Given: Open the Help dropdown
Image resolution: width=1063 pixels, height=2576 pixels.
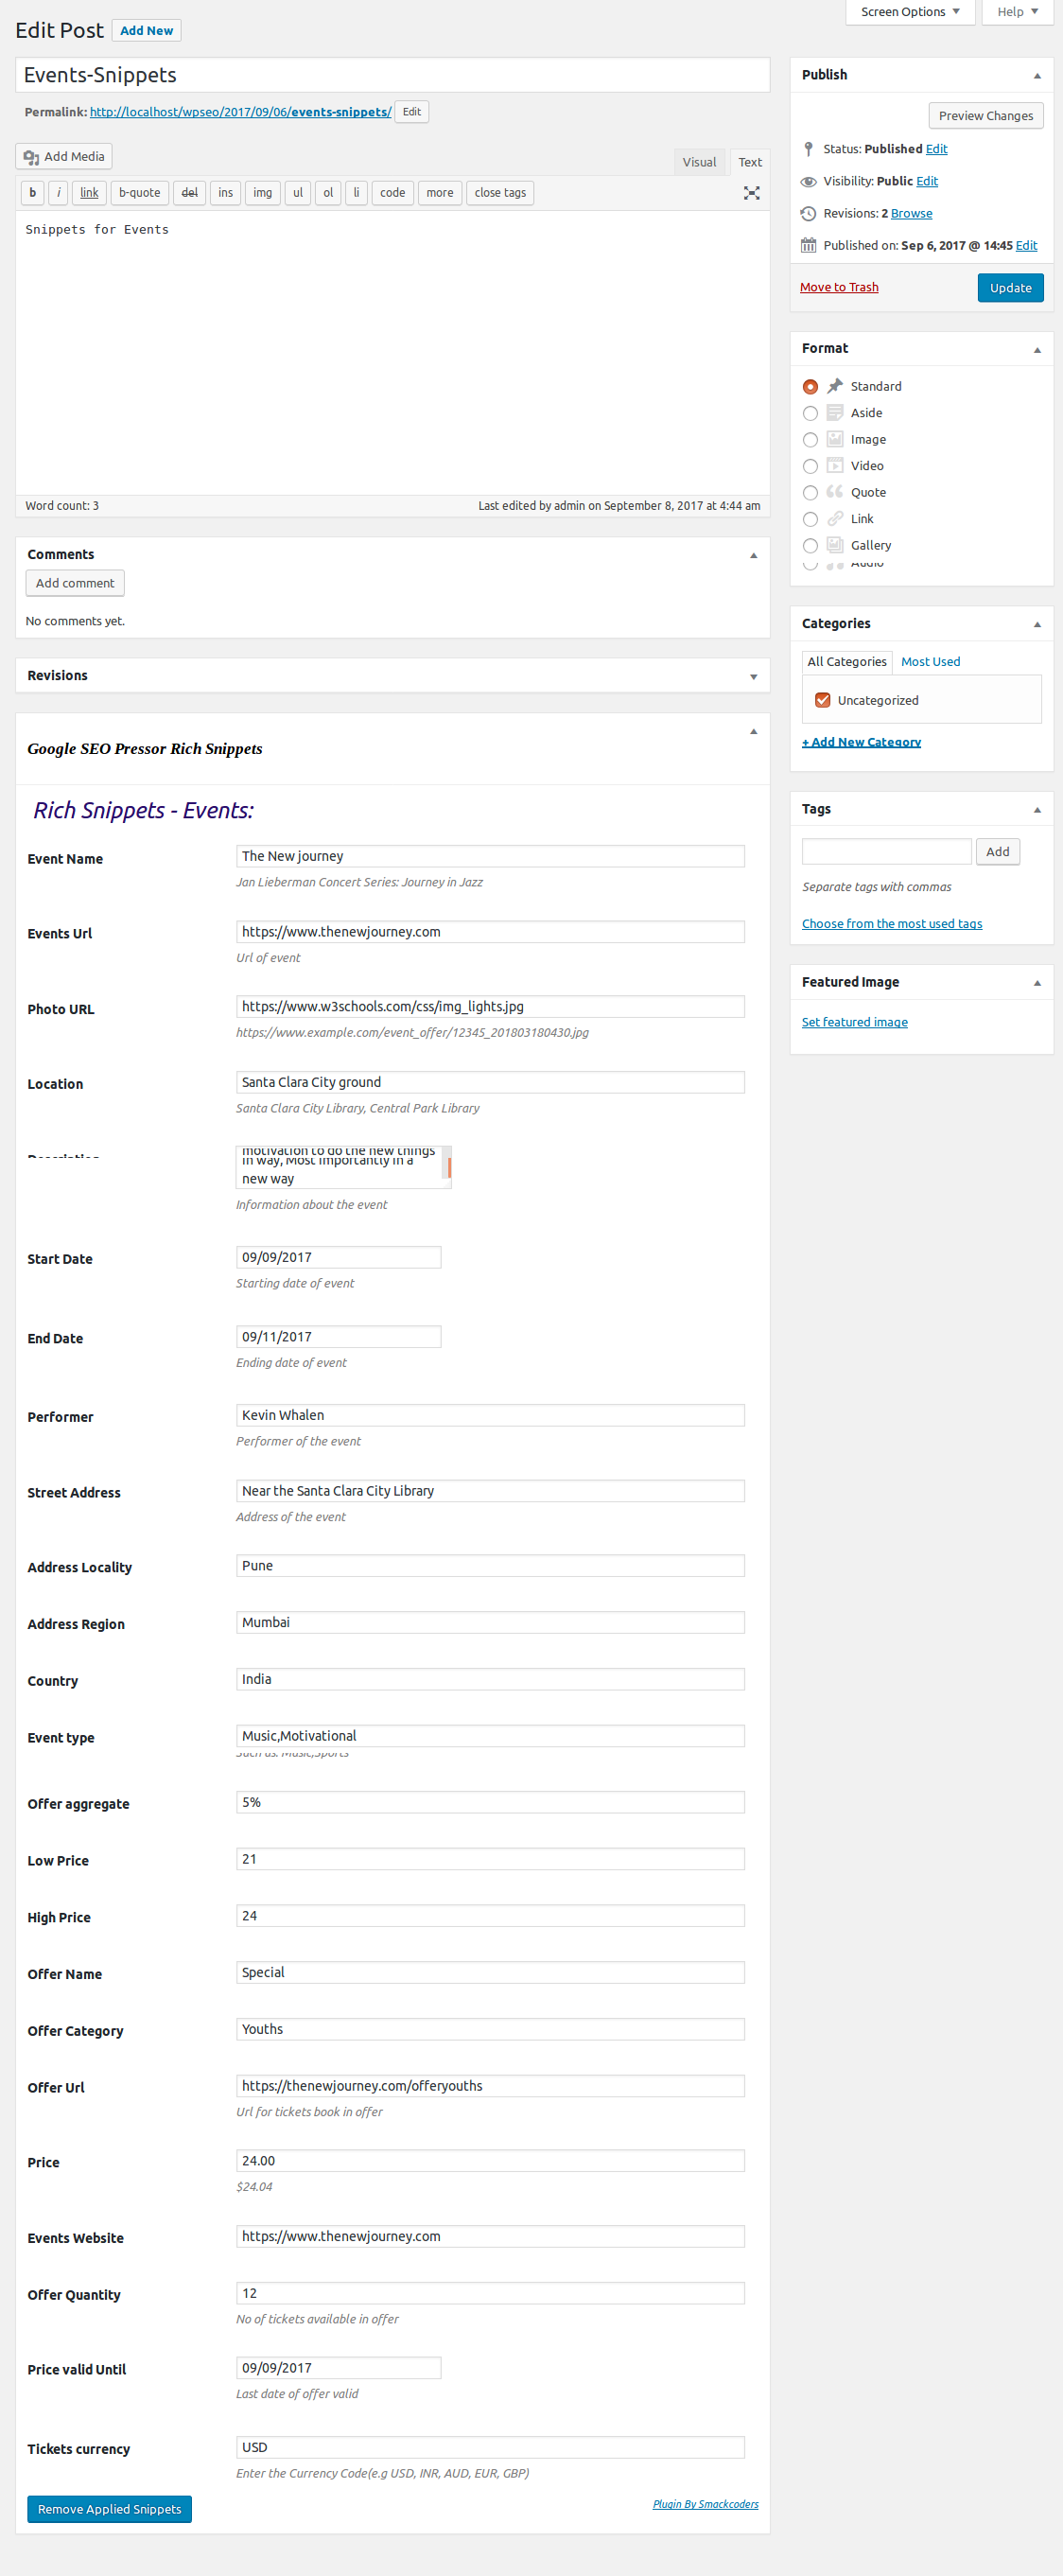Looking at the screenshot, I should (x=1017, y=12).
